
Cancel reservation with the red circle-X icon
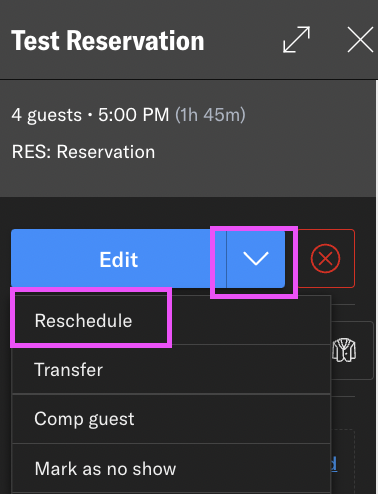[325, 258]
